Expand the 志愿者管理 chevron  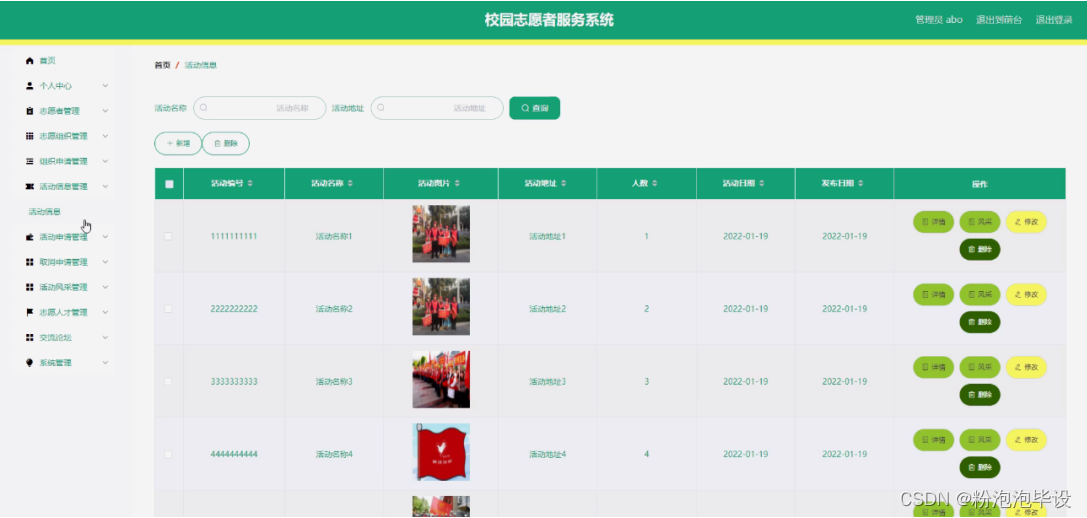[x=105, y=111]
